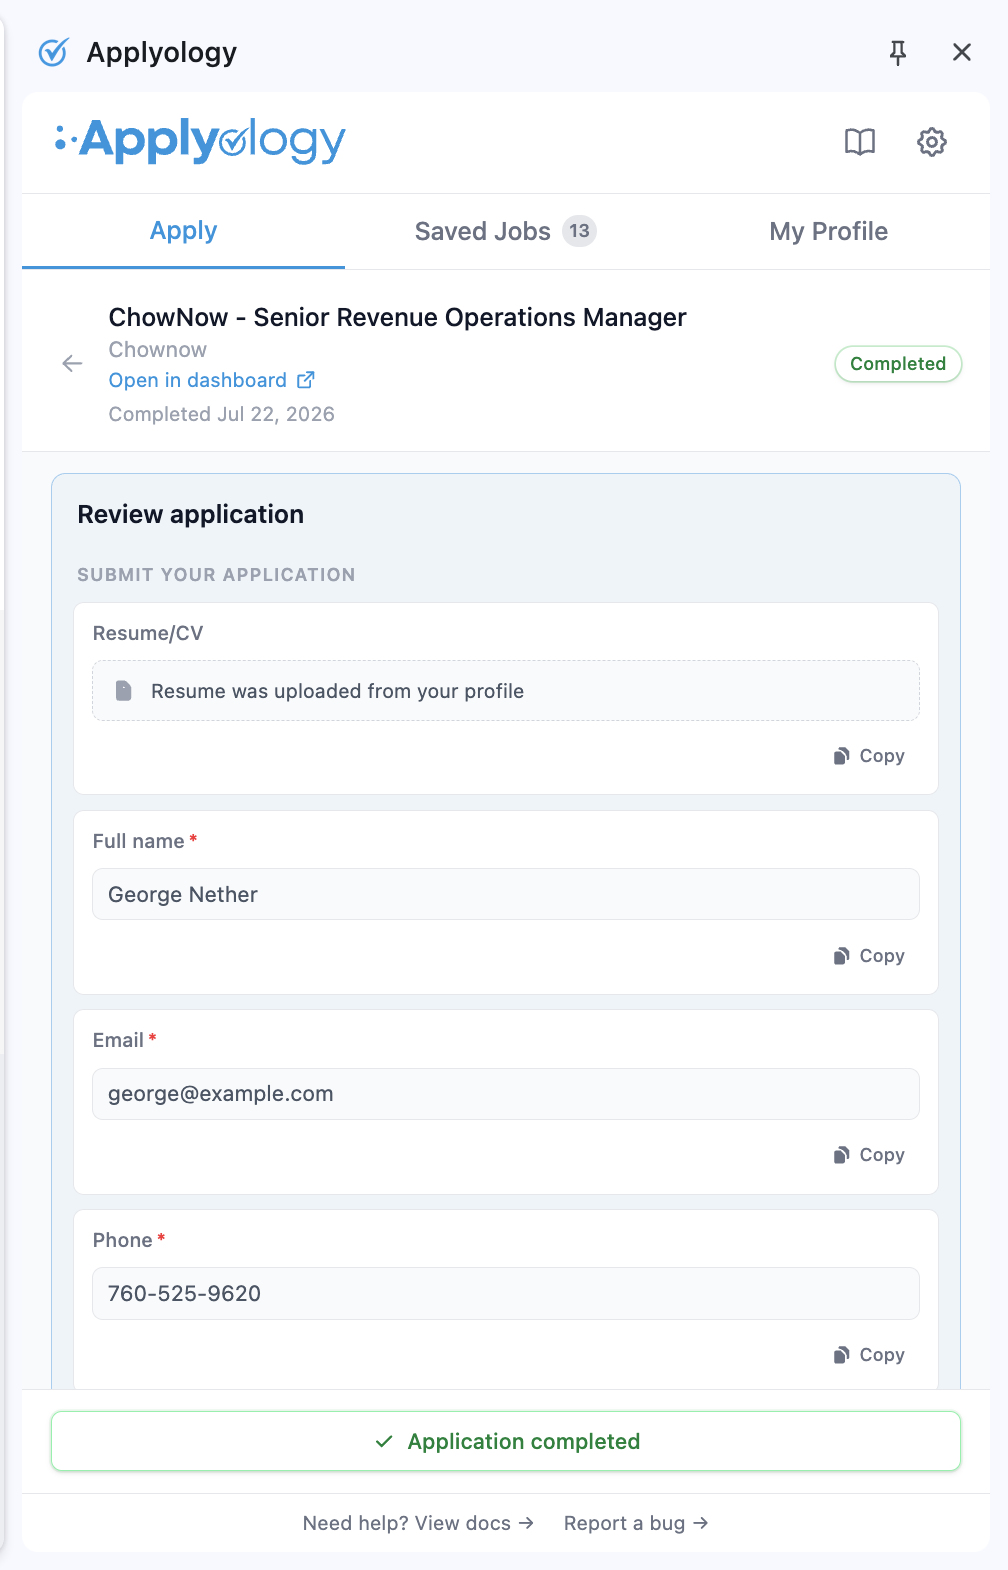Switch to the Apply tab

(x=184, y=231)
